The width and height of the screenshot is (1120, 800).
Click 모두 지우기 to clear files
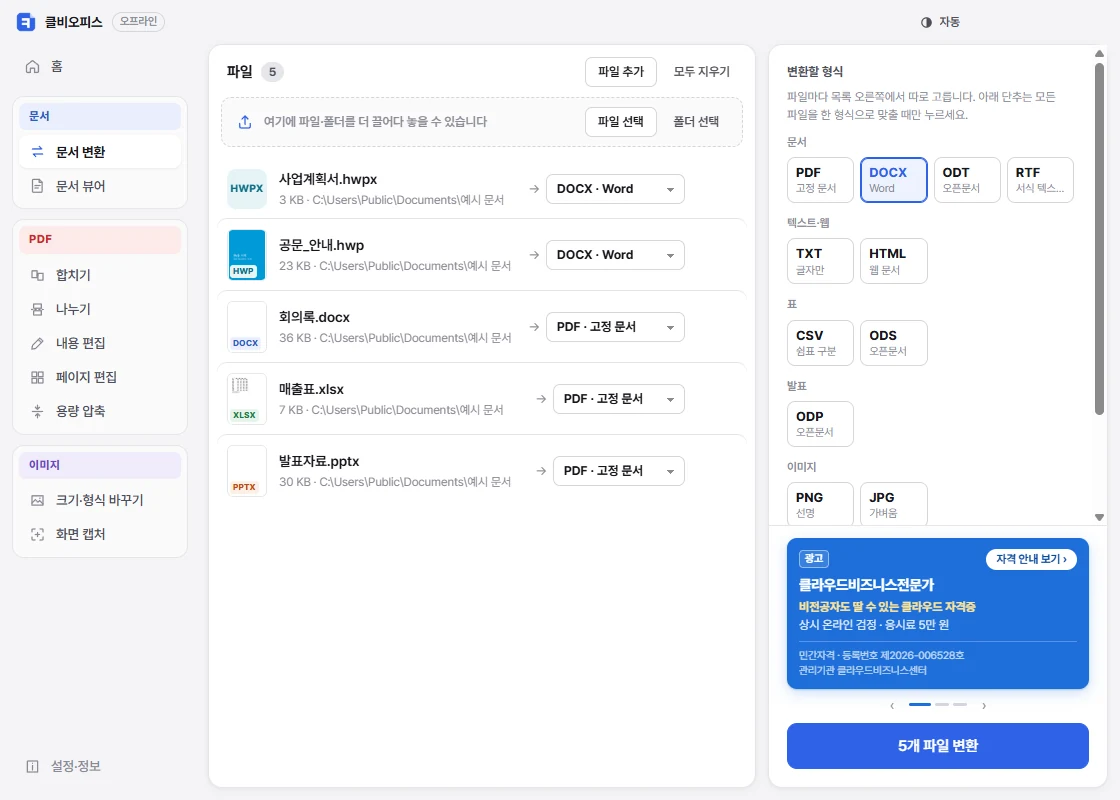[701, 72]
